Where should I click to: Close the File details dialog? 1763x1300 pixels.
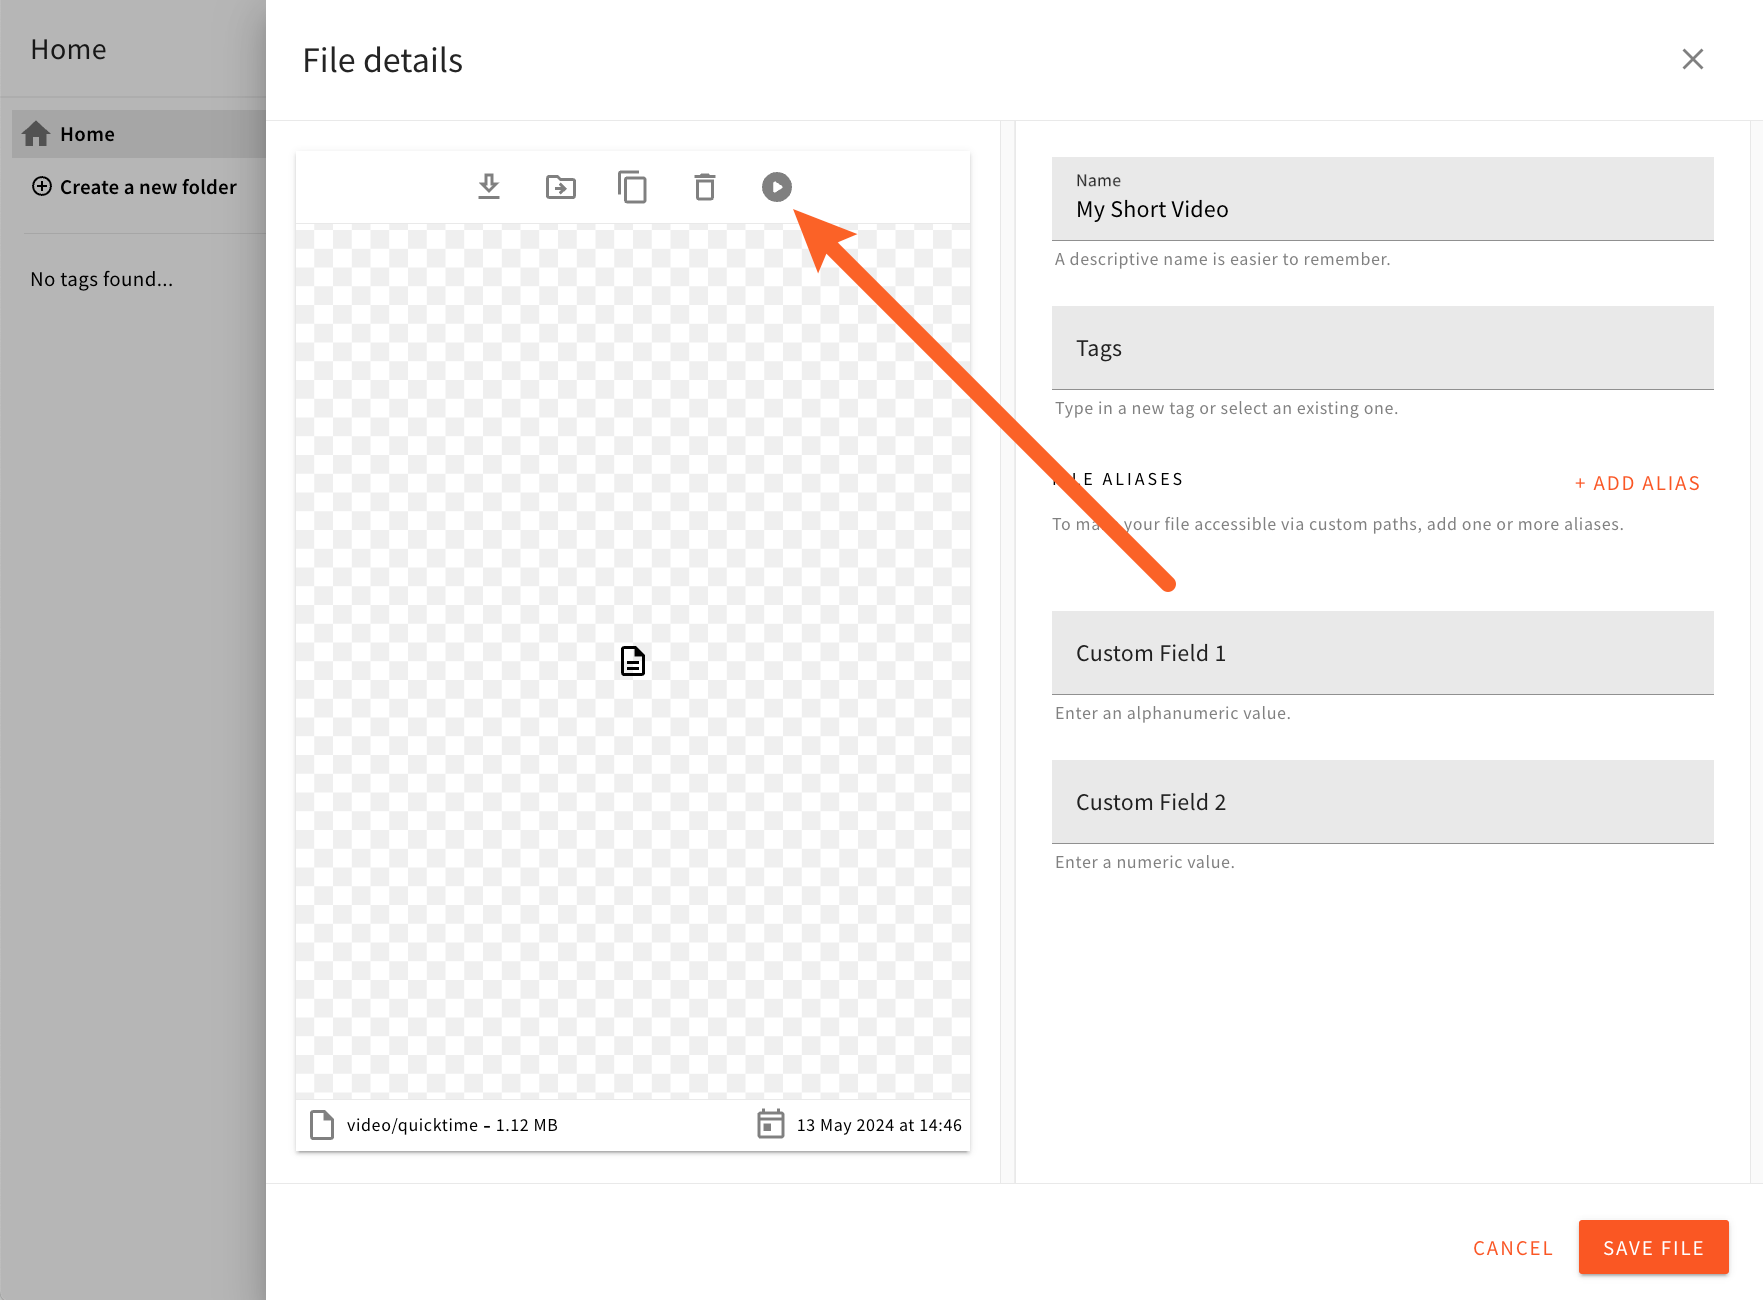(x=1692, y=59)
